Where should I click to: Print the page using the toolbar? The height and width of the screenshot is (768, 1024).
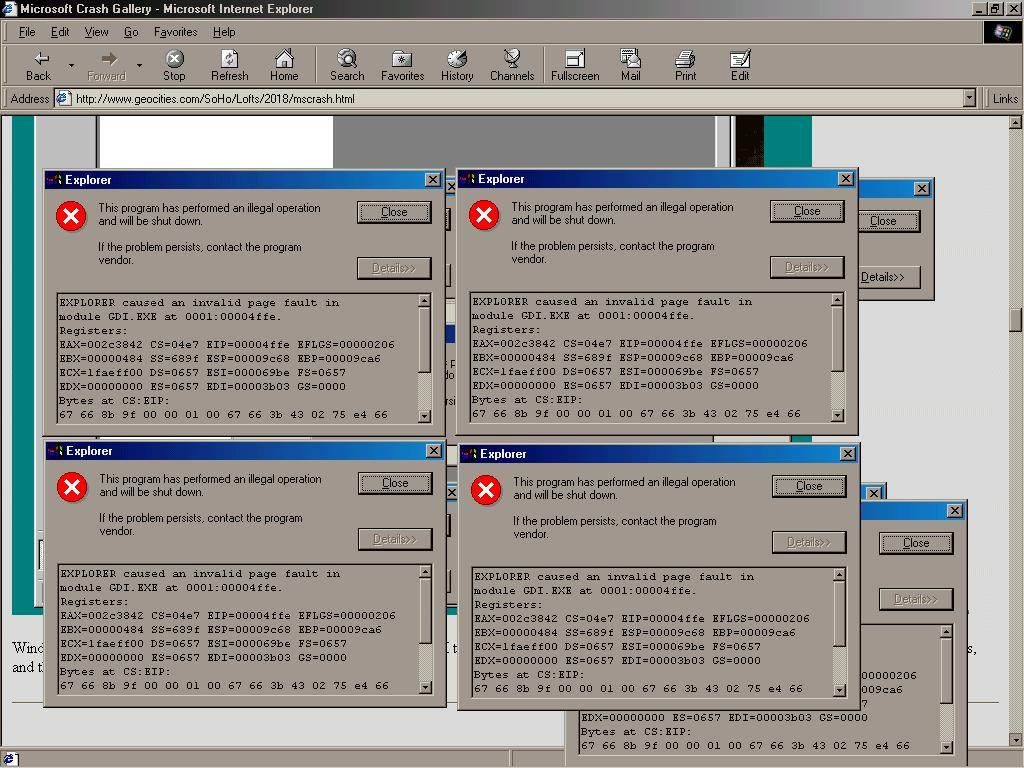[685, 65]
